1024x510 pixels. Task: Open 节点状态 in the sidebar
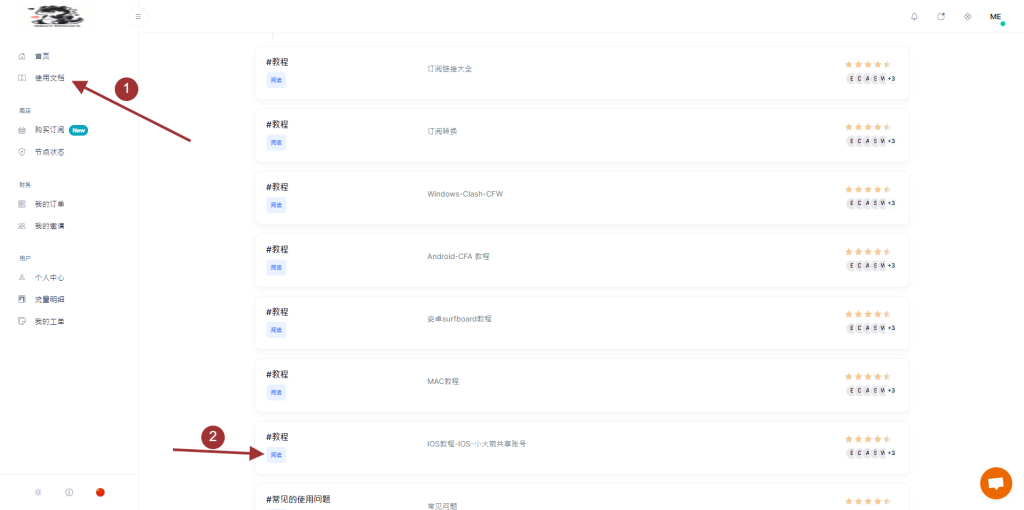click(49, 152)
